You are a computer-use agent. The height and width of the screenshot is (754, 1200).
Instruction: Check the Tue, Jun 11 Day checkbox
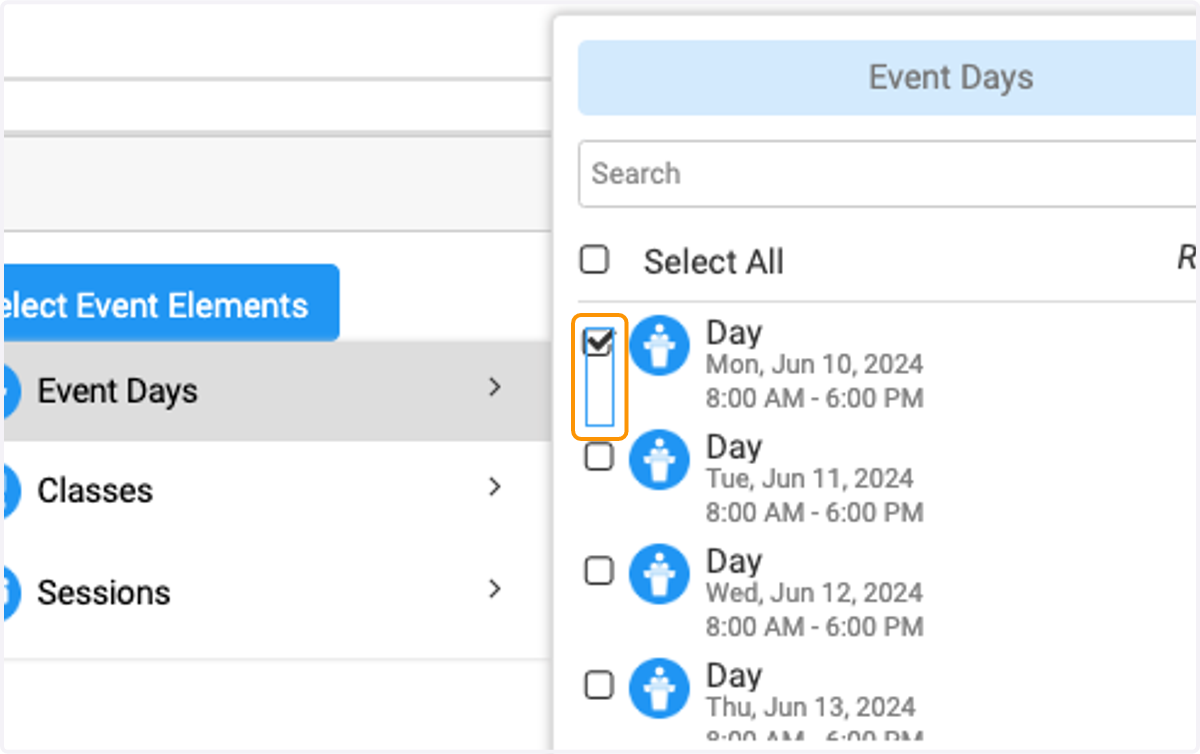click(598, 457)
